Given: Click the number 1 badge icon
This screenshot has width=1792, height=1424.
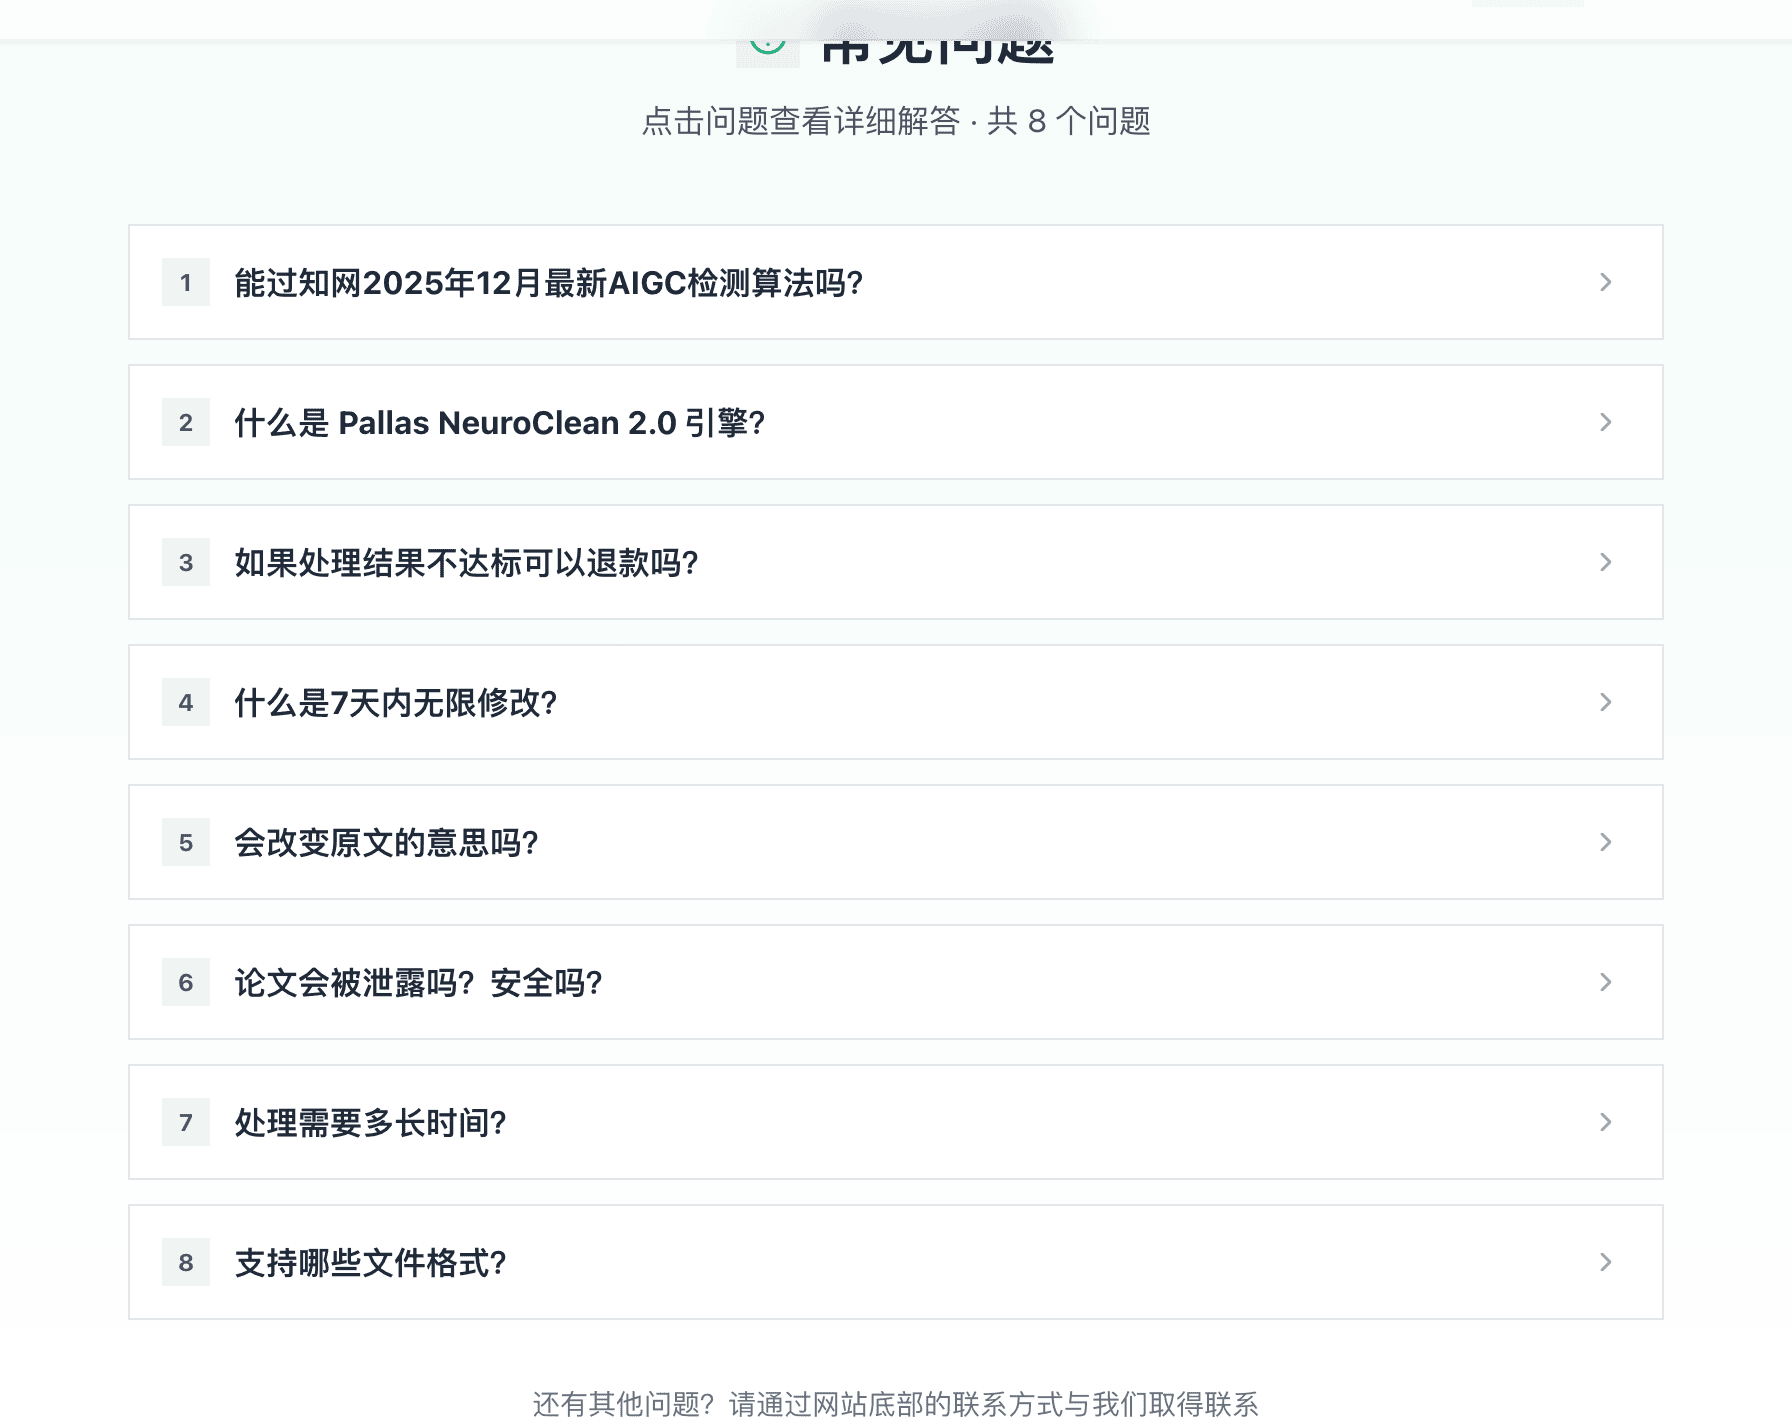Looking at the screenshot, I should coord(185,283).
